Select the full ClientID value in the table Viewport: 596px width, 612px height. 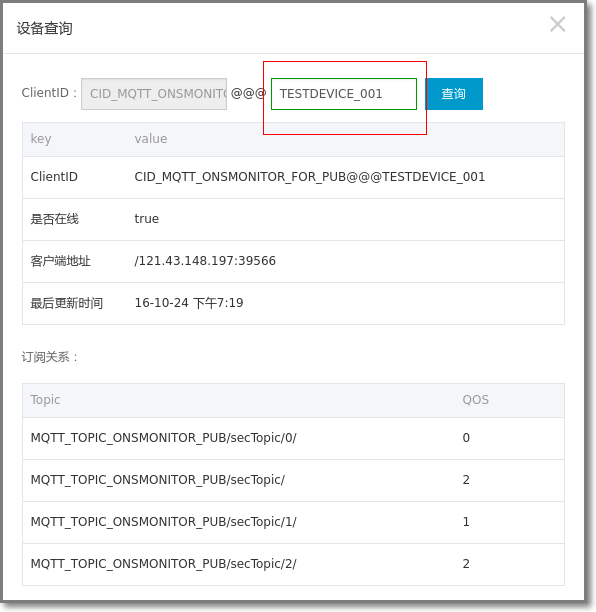310,177
